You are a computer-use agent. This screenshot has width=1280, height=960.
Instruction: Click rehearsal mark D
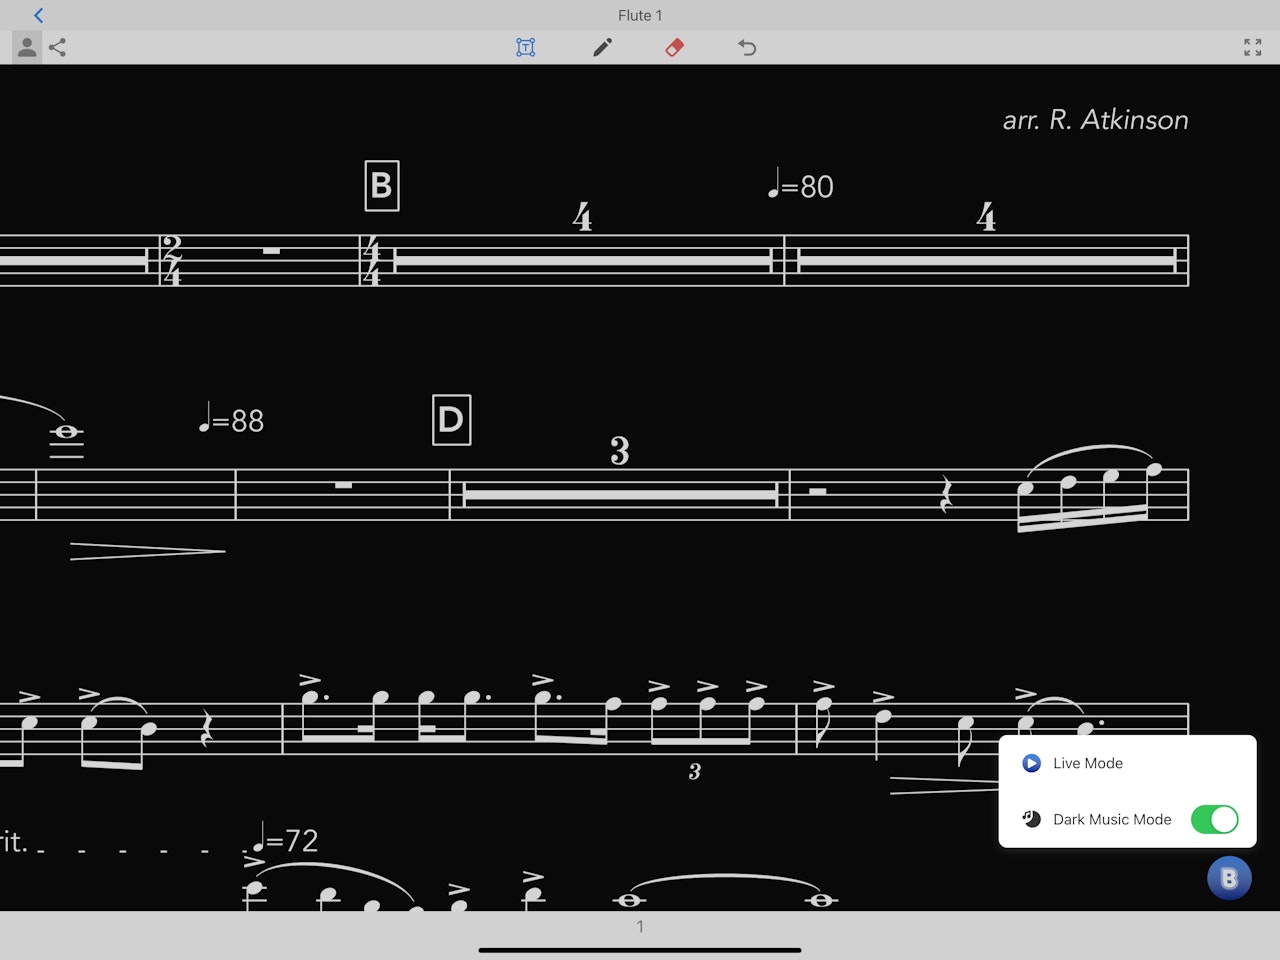(451, 420)
